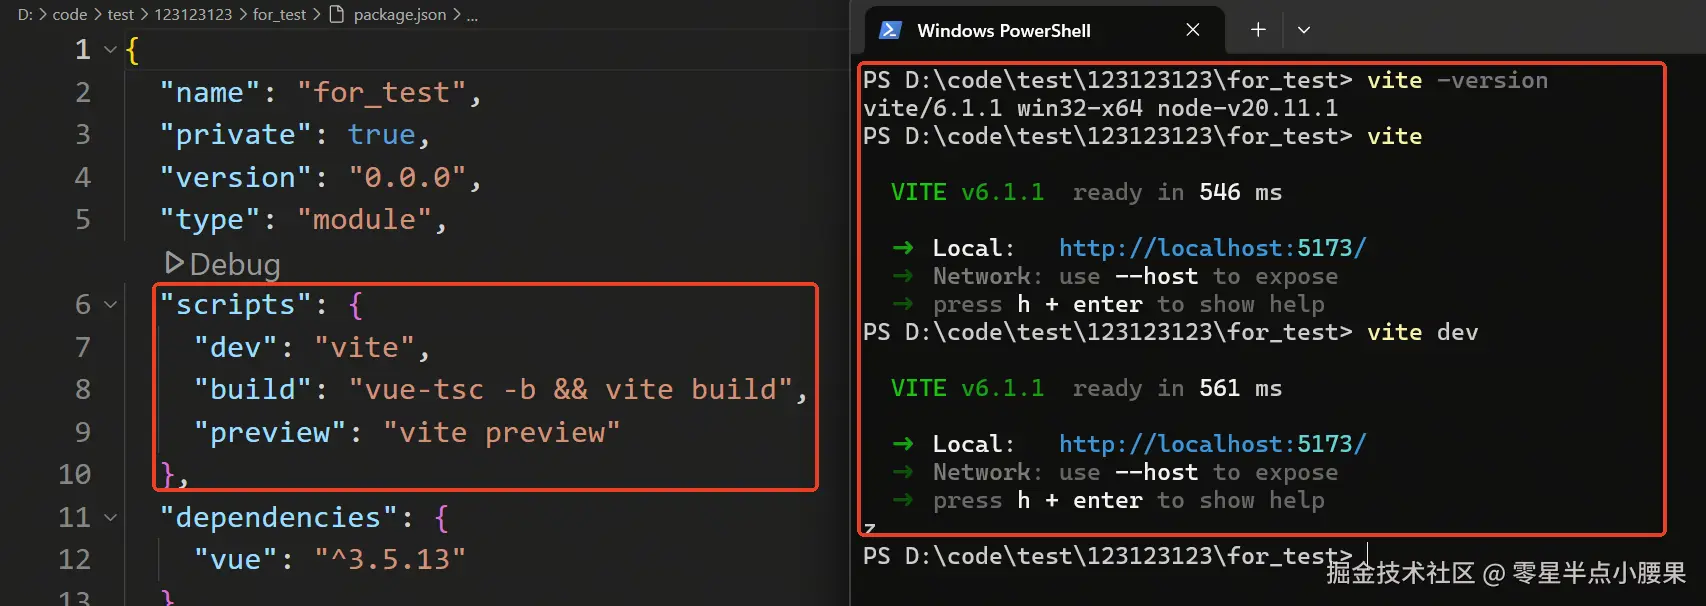Click 'vite -version' command in terminal
1706x606 pixels.
pyautogui.click(x=1457, y=80)
